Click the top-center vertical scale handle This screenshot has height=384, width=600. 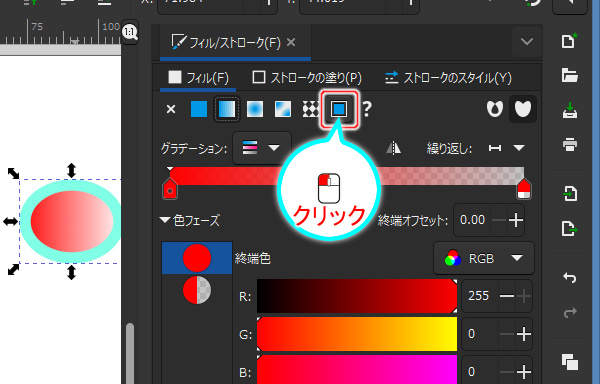71,170
